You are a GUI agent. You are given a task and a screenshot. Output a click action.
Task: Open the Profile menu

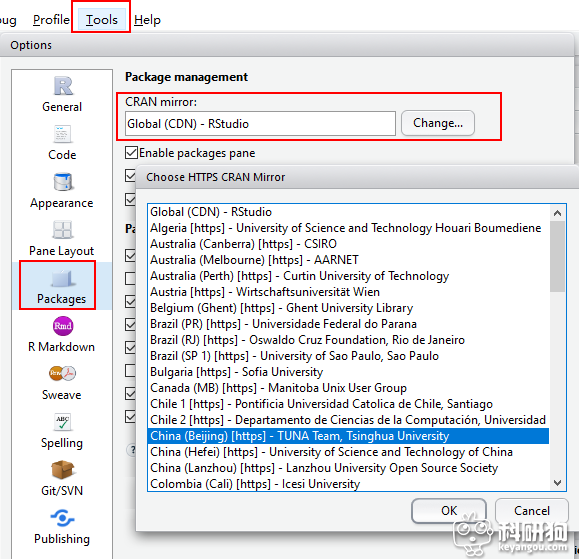coord(51,20)
